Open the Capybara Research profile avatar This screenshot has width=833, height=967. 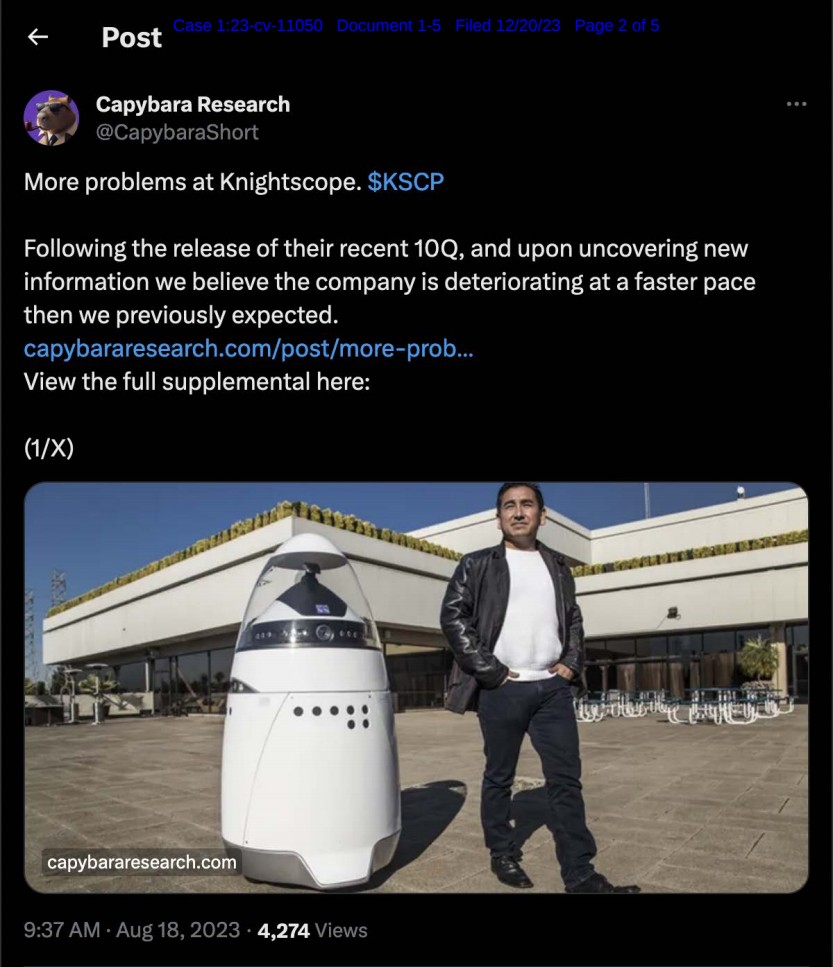pyautogui.click(x=51, y=118)
